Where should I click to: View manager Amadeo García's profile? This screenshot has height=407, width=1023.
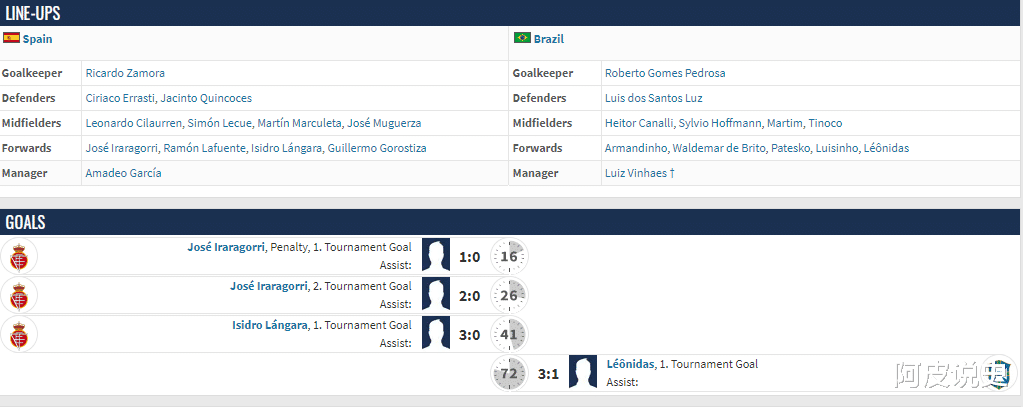coord(123,173)
